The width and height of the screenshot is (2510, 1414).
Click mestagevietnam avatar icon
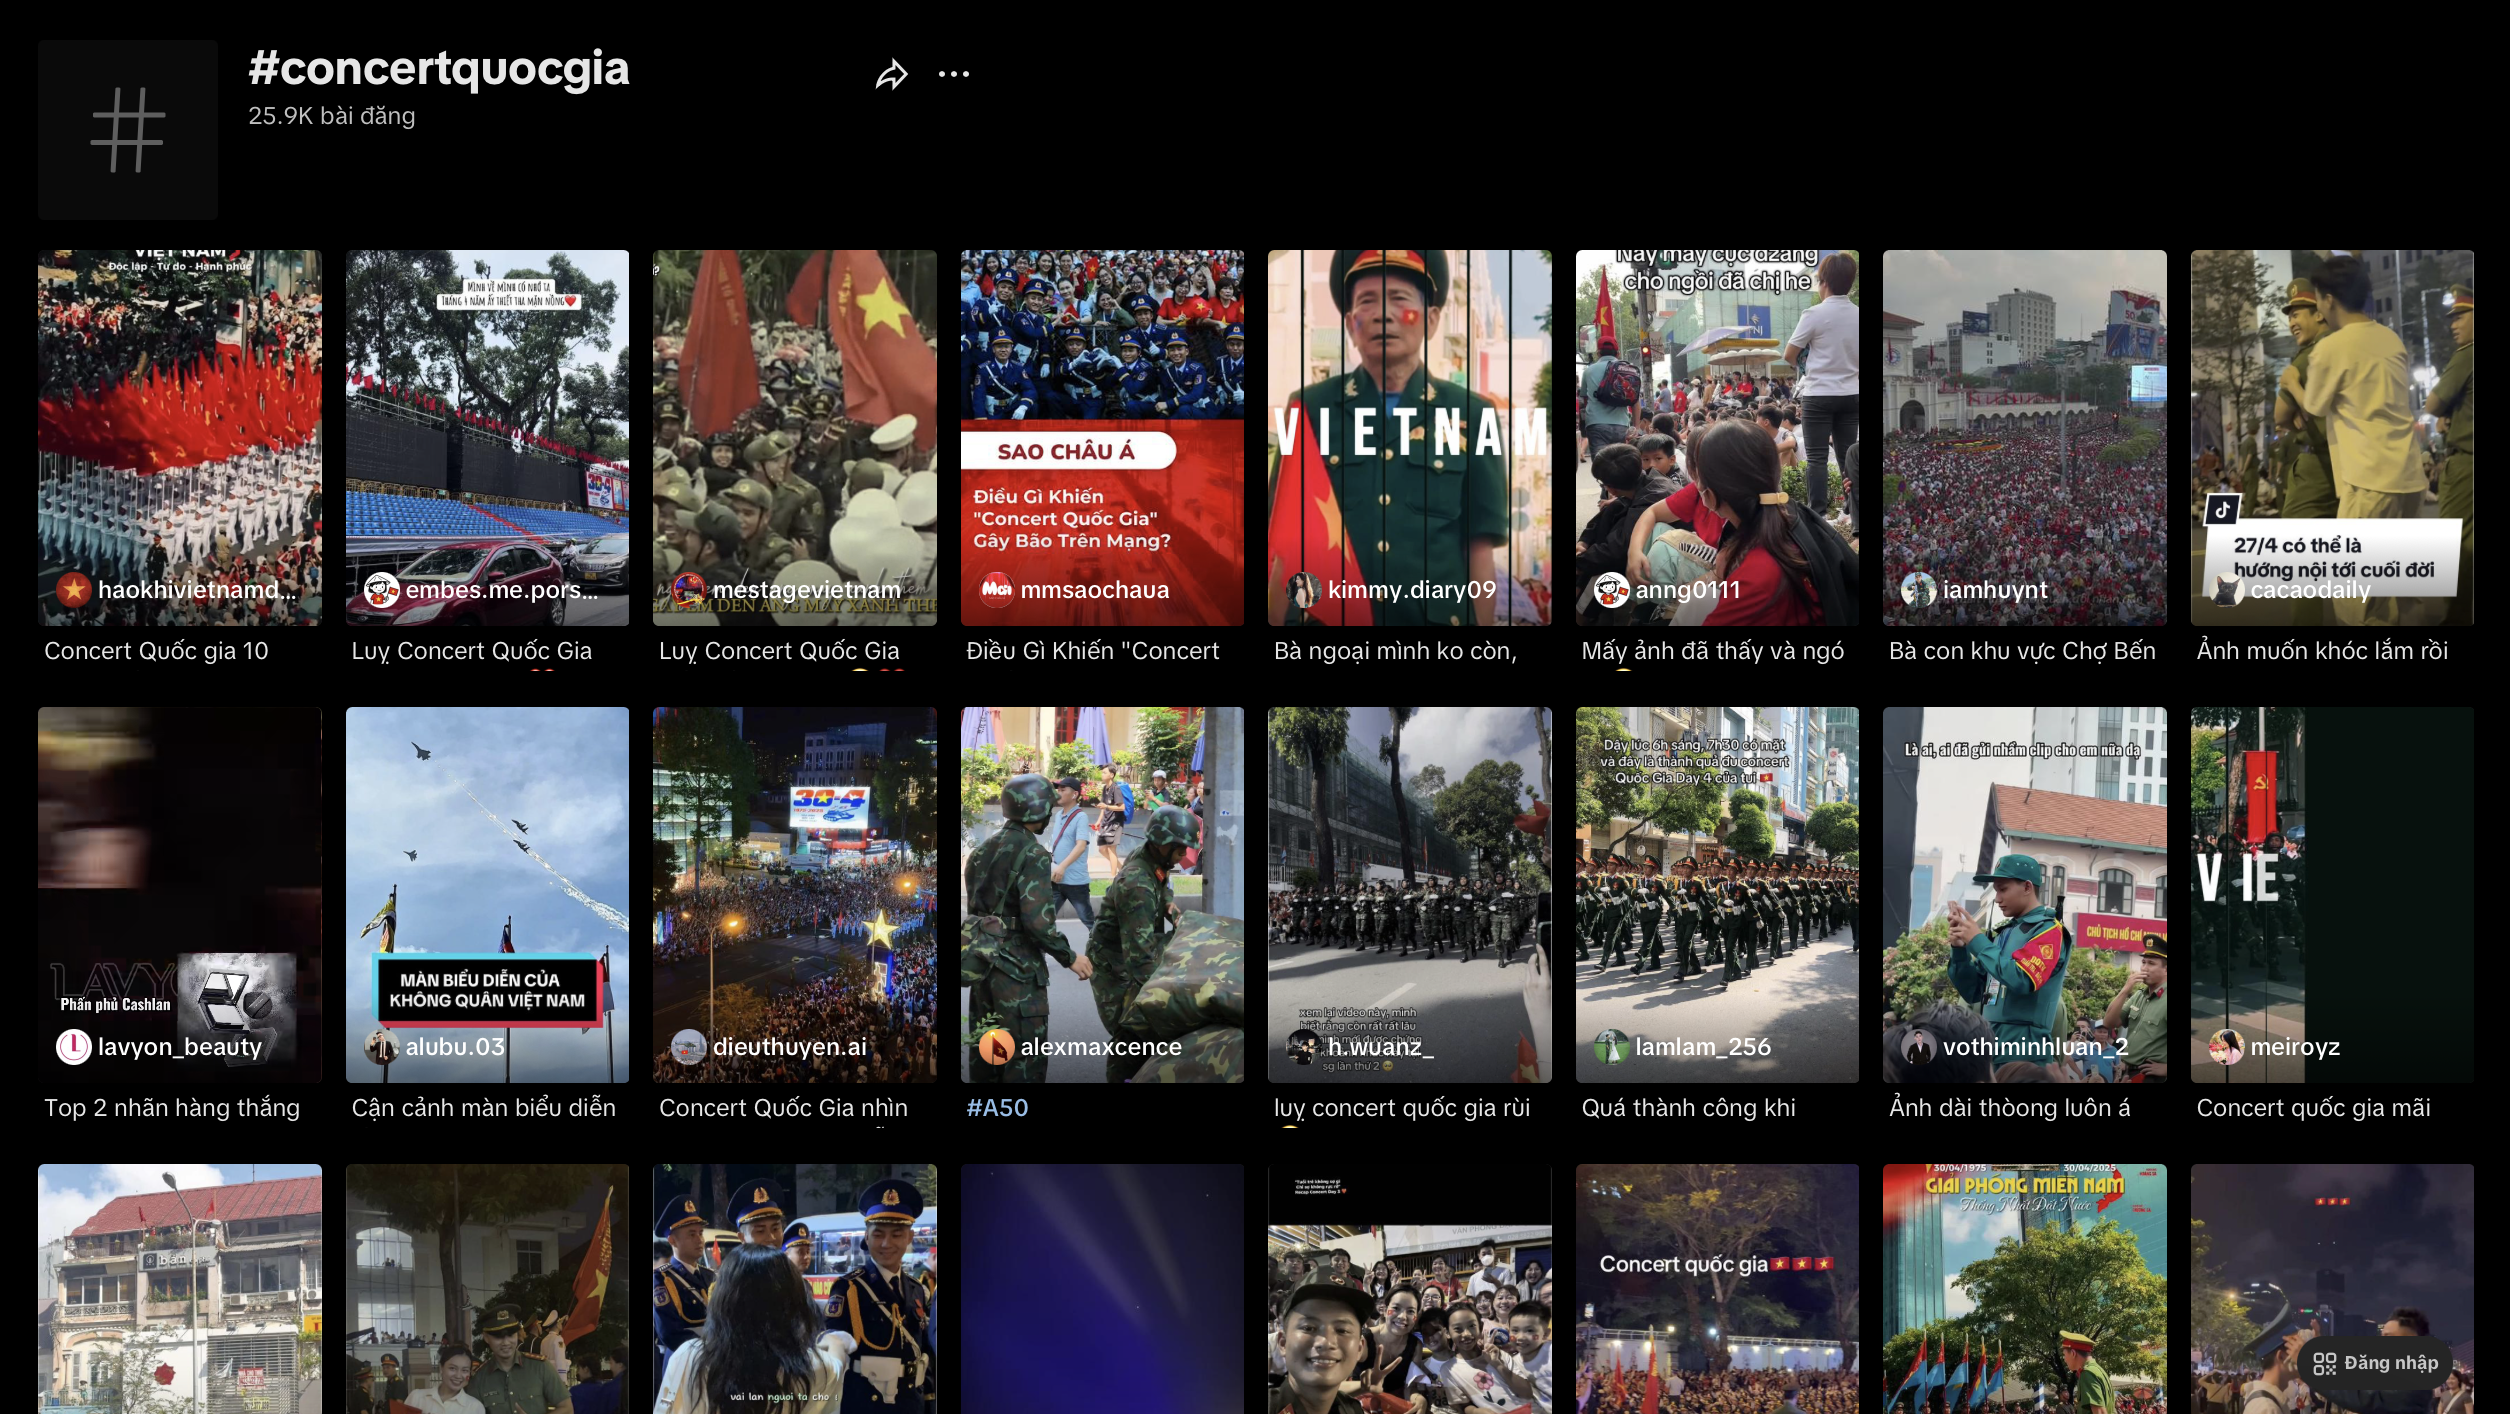(x=689, y=590)
